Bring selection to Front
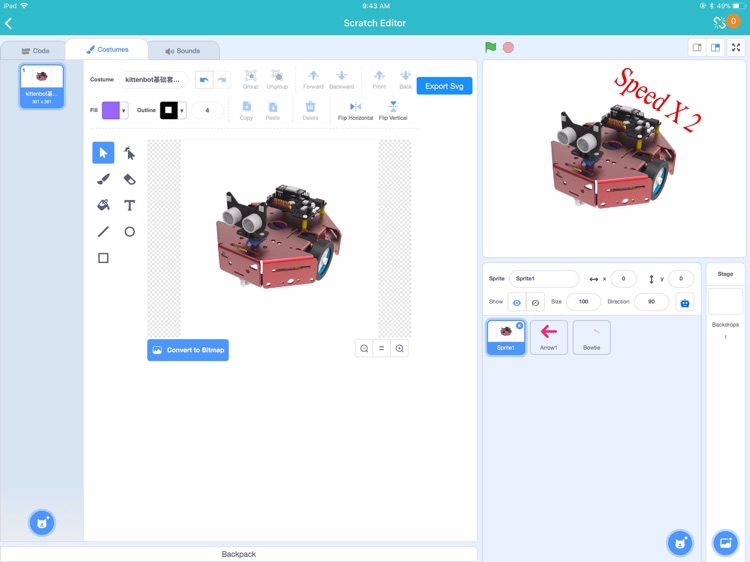This screenshot has height=562, width=750. (x=379, y=79)
